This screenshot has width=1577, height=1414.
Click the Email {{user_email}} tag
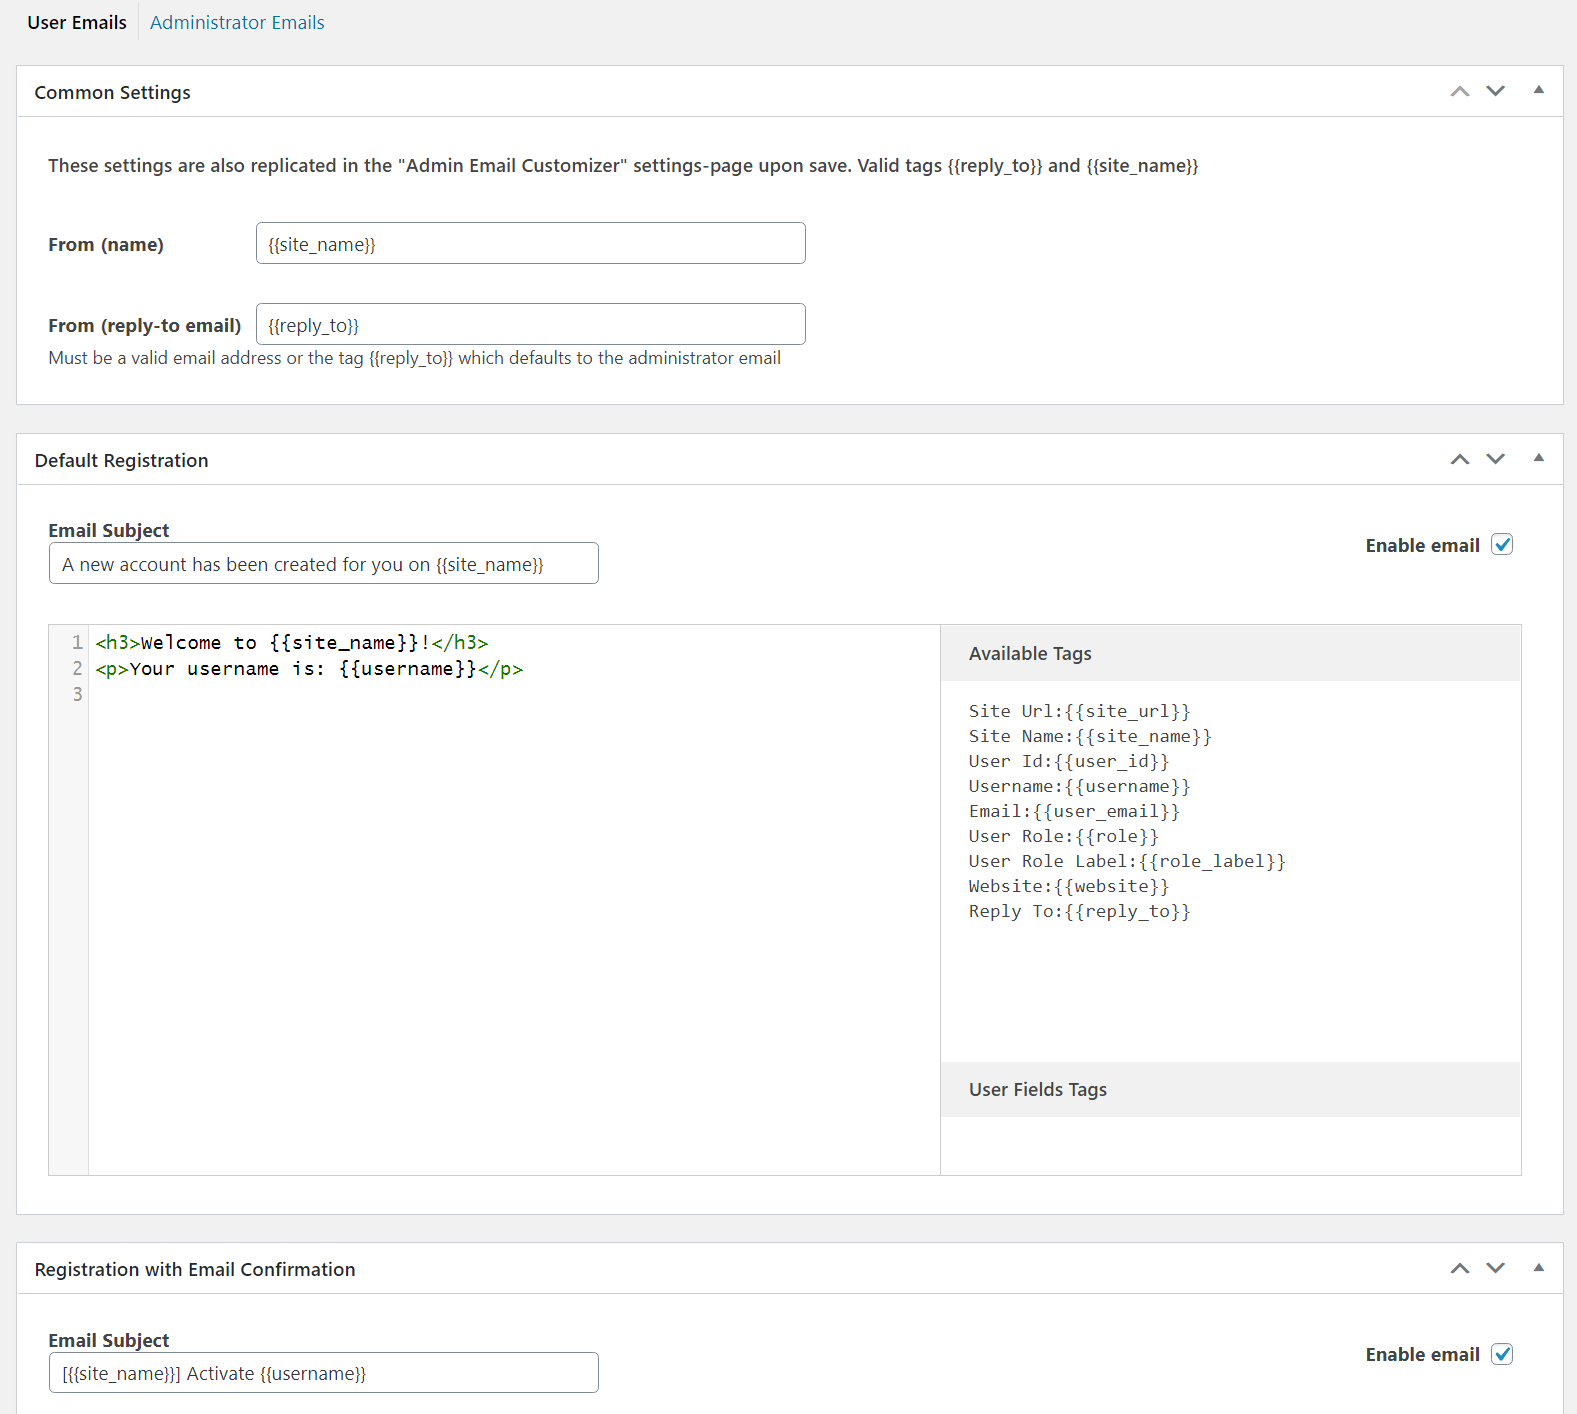tap(1074, 811)
